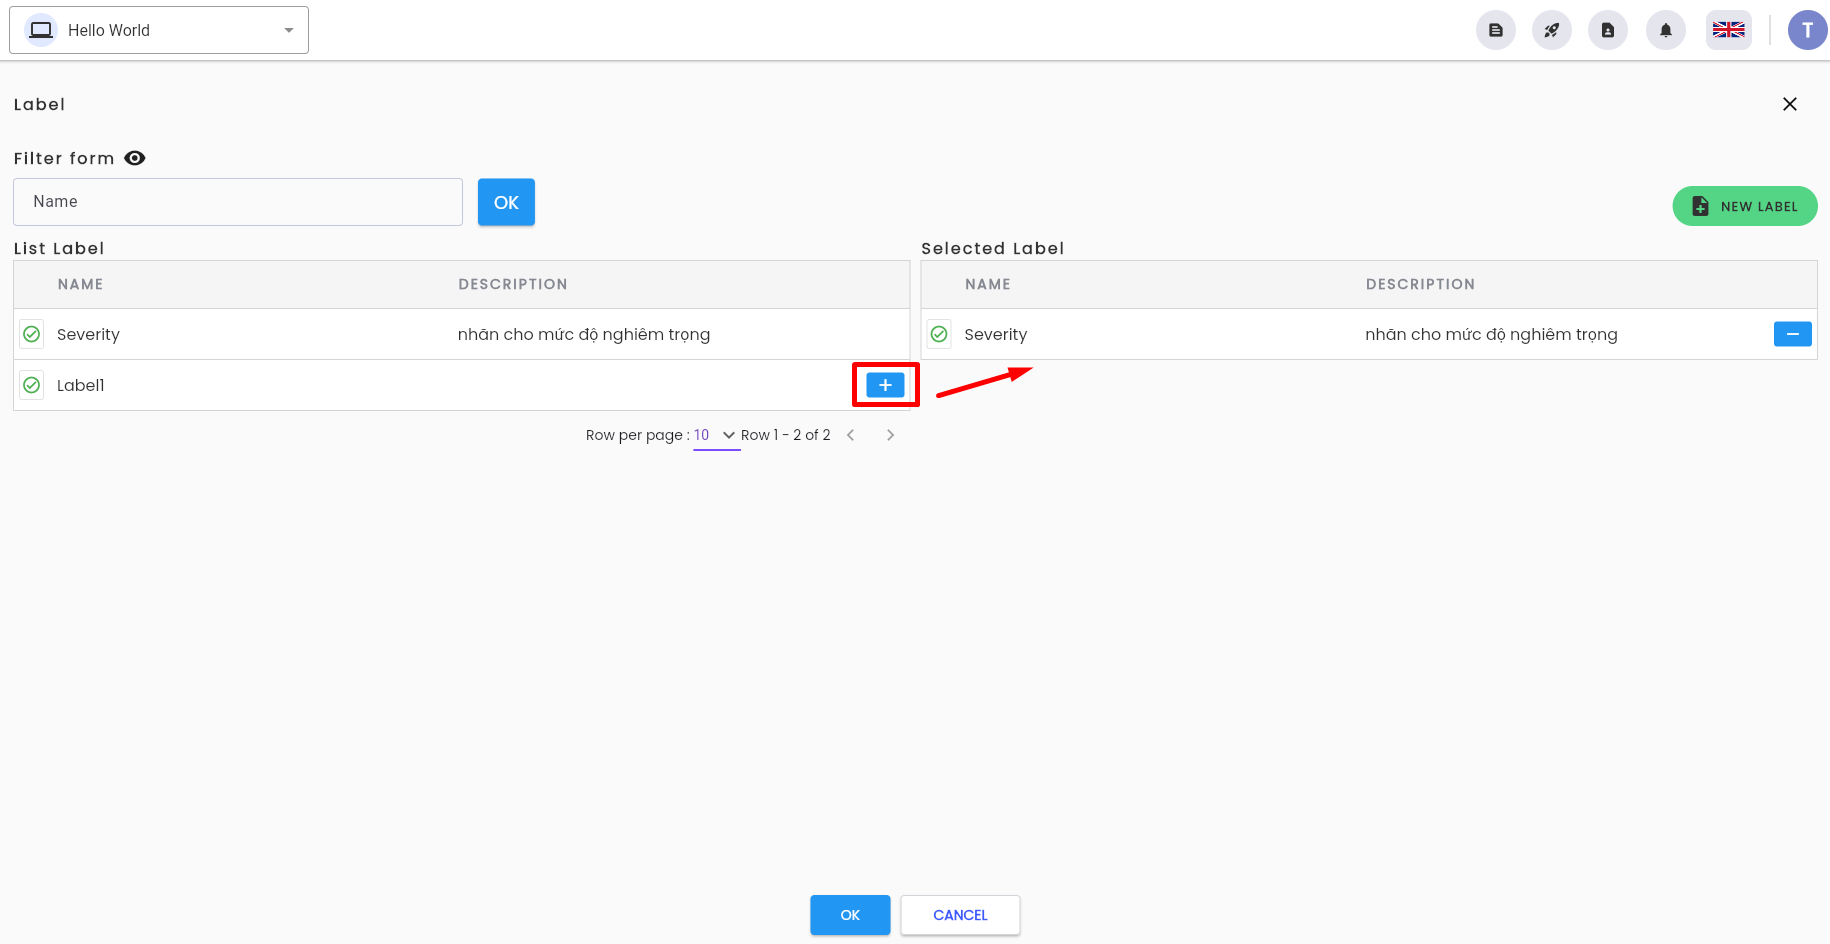Toggle Filter form visibility eye icon
The width and height of the screenshot is (1830, 944).
click(x=135, y=158)
